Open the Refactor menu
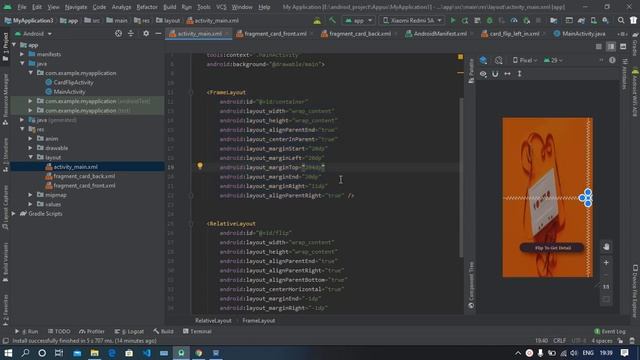 tap(147, 7)
